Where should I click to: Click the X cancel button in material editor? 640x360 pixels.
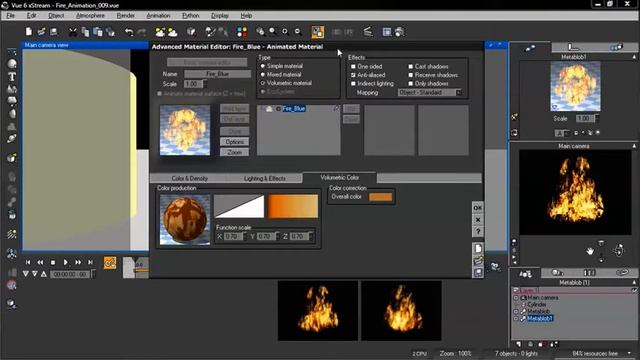[478, 220]
